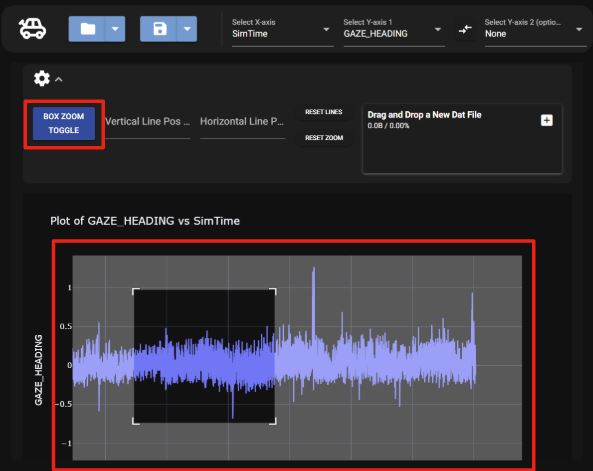Focus the Vertical Line Pos field

tap(147, 123)
